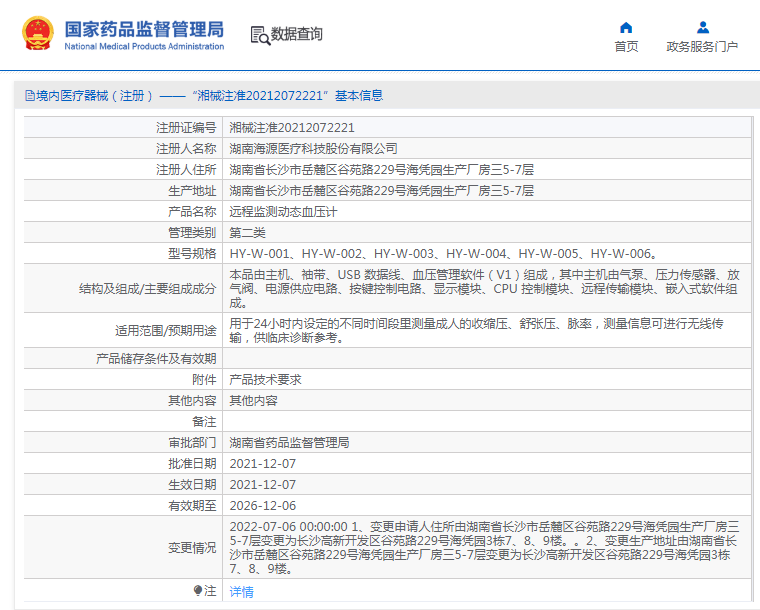
Task: Select the 本品由主机 structure description
Action: coord(485,289)
